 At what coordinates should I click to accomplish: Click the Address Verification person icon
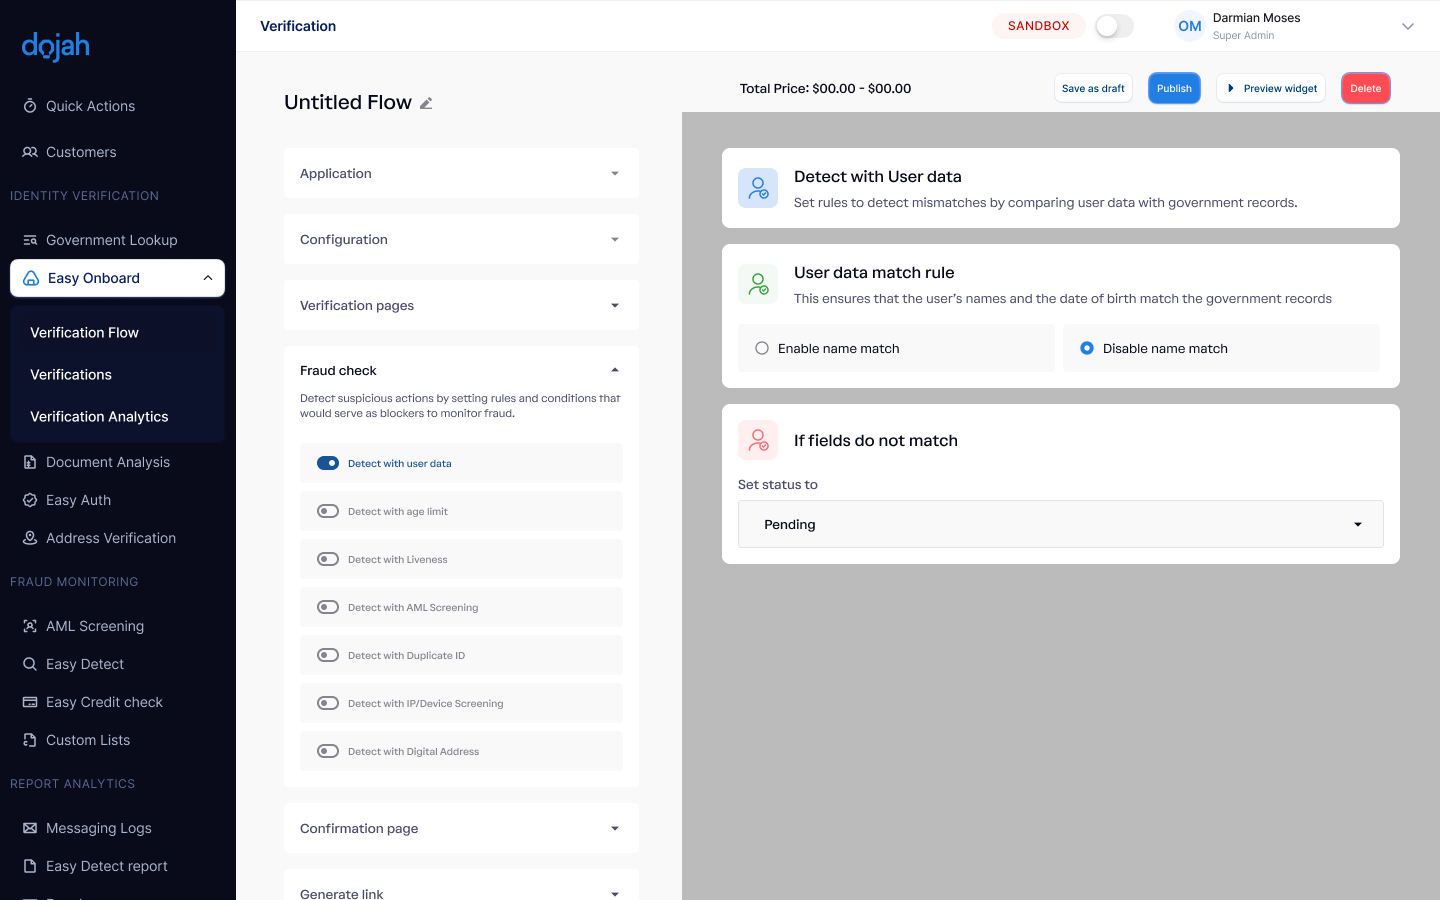(30, 538)
